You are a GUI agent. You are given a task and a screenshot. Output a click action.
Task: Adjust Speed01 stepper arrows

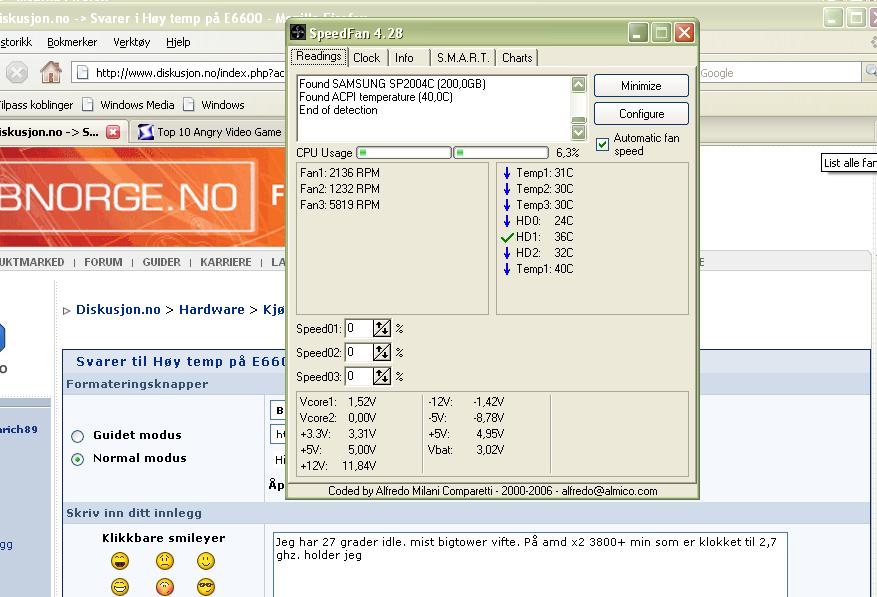tap(381, 328)
